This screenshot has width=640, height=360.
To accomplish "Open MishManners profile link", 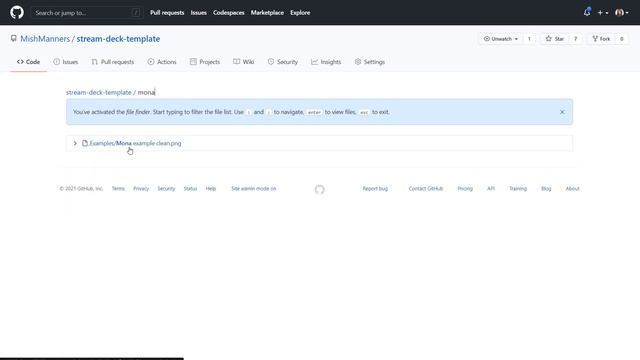I will (45, 39).
